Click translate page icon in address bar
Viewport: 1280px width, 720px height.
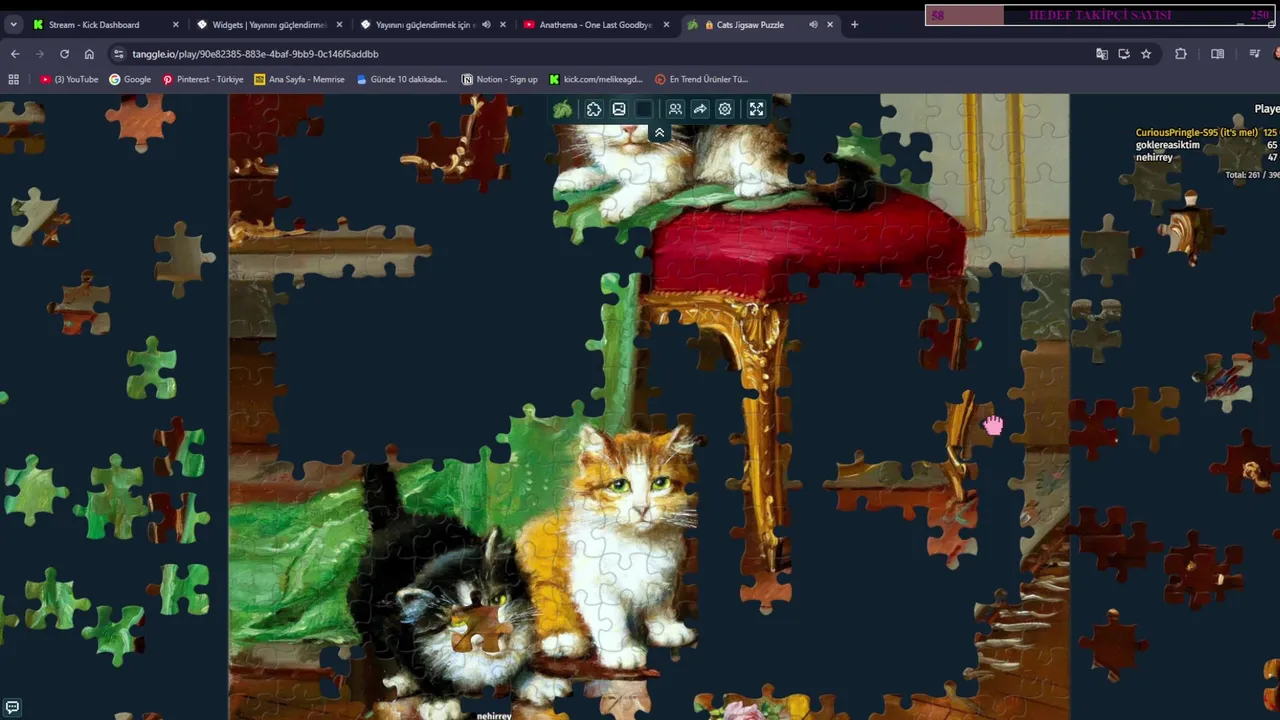click(1102, 54)
